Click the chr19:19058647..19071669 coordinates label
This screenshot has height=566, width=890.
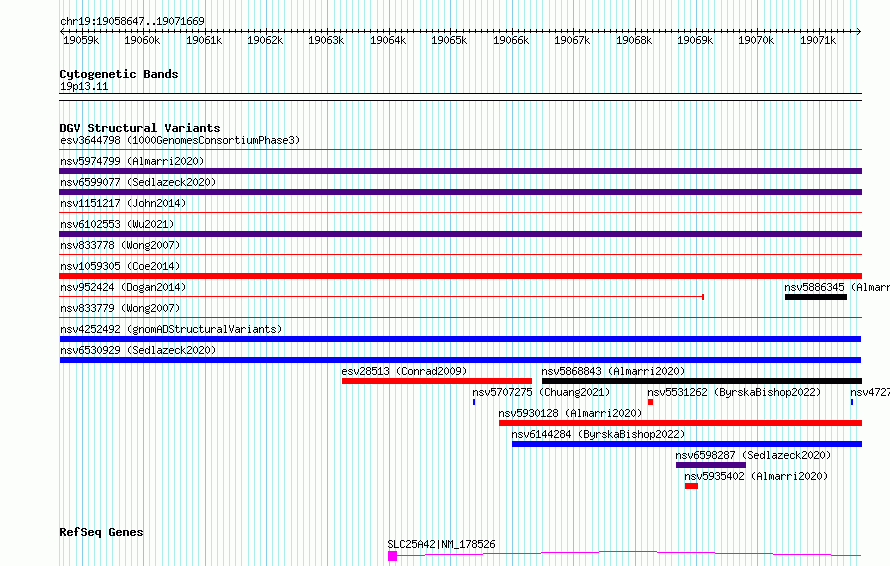pyautogui.click(x=132, y=21)
